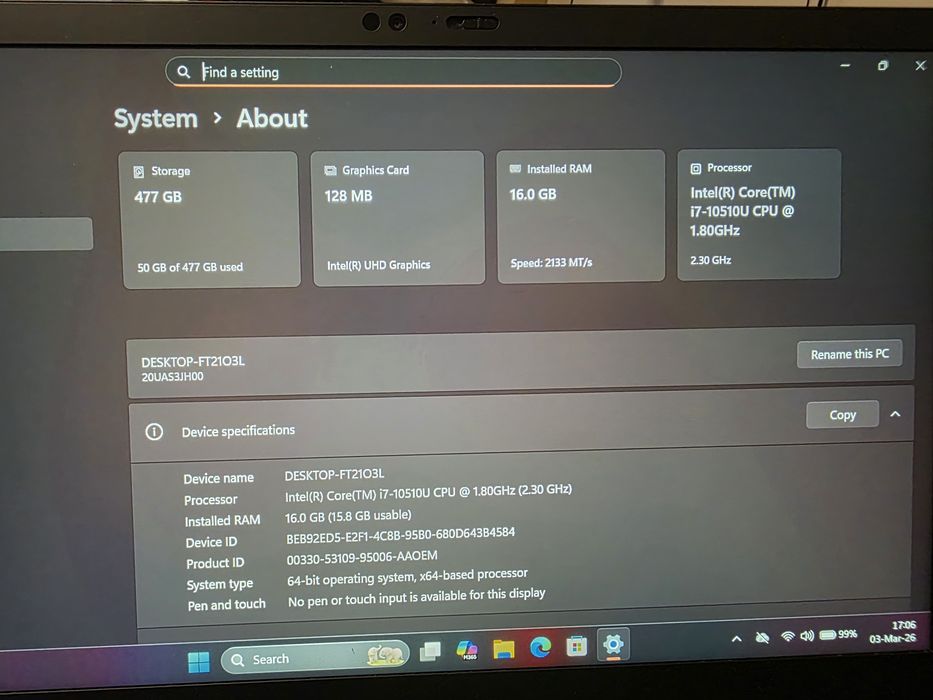Open the Processor info card
Screen dimensions: 933x700
(x=759, y=214)
